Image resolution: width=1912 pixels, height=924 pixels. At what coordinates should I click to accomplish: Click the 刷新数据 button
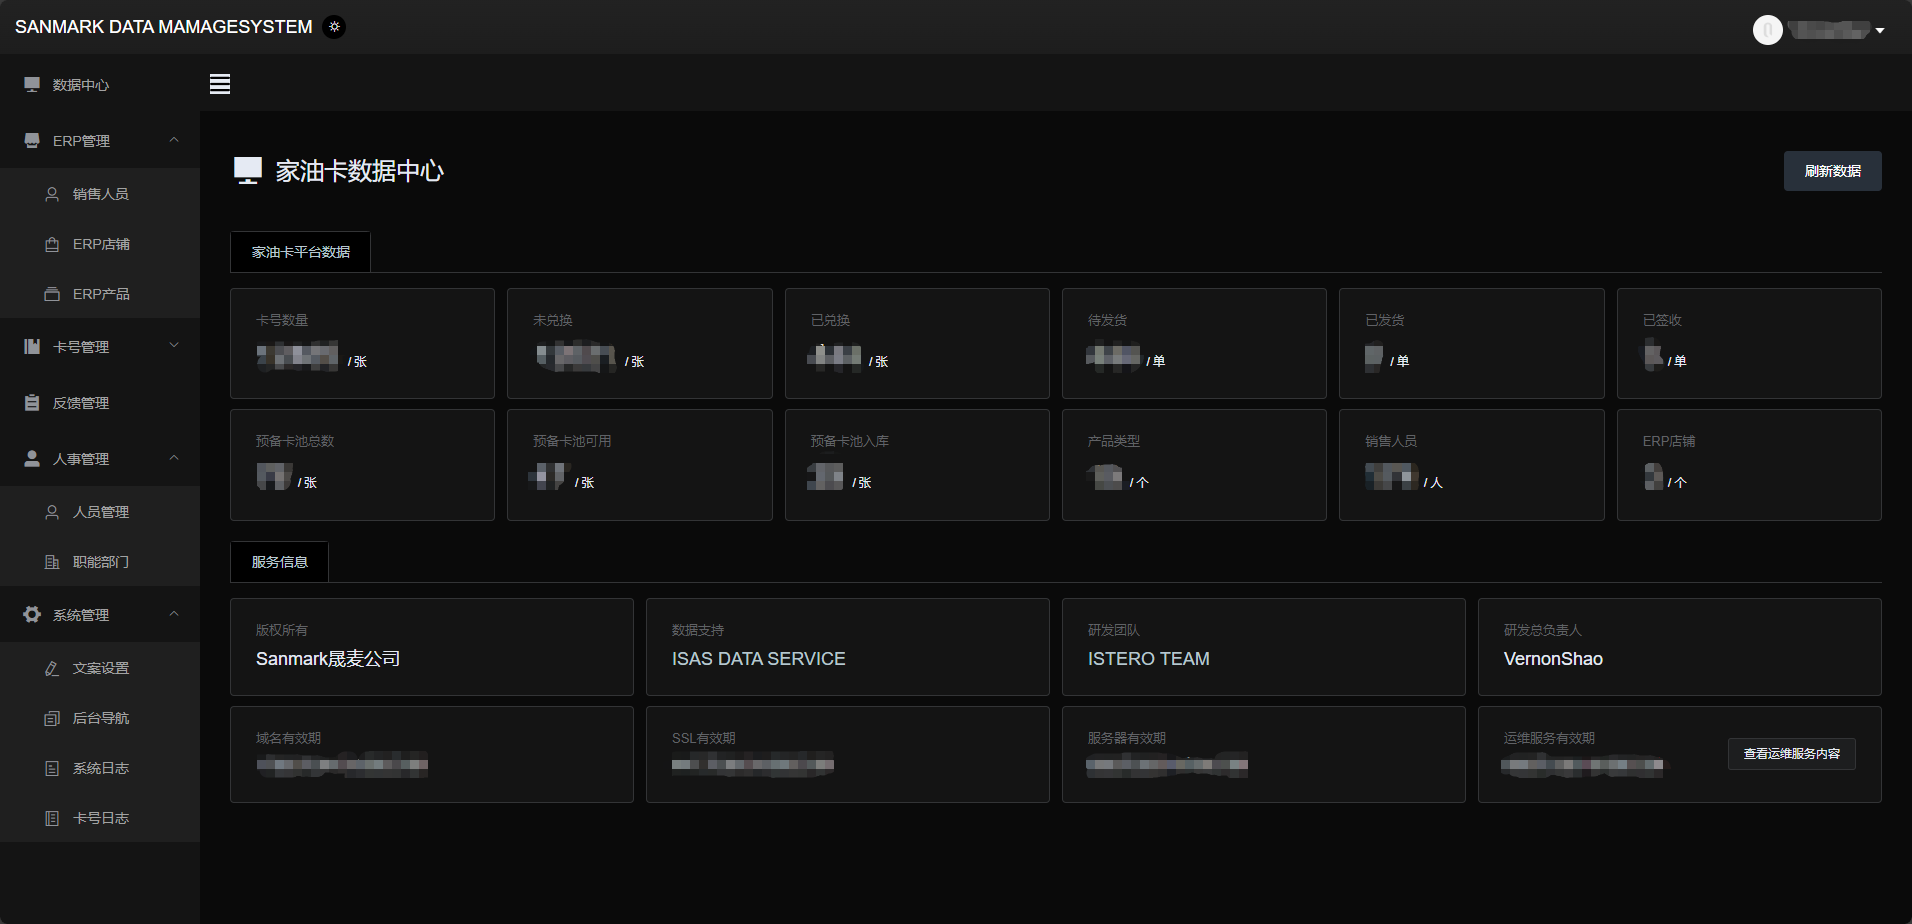[1832, 171]
